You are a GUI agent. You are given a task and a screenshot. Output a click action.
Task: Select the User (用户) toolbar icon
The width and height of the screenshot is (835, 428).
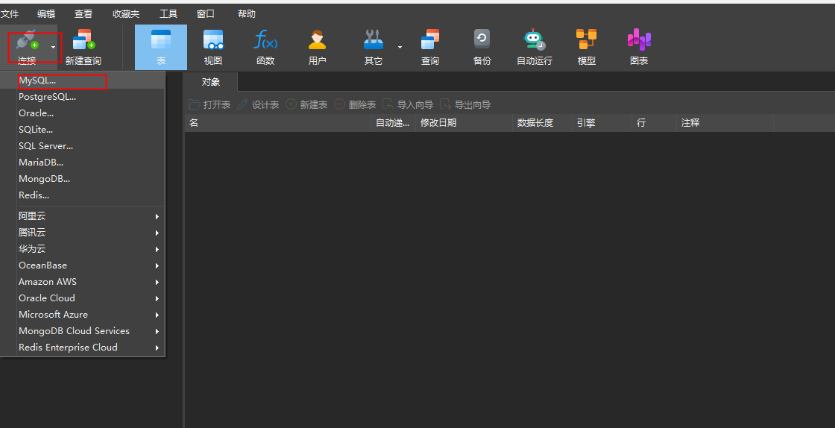(317, 40)
